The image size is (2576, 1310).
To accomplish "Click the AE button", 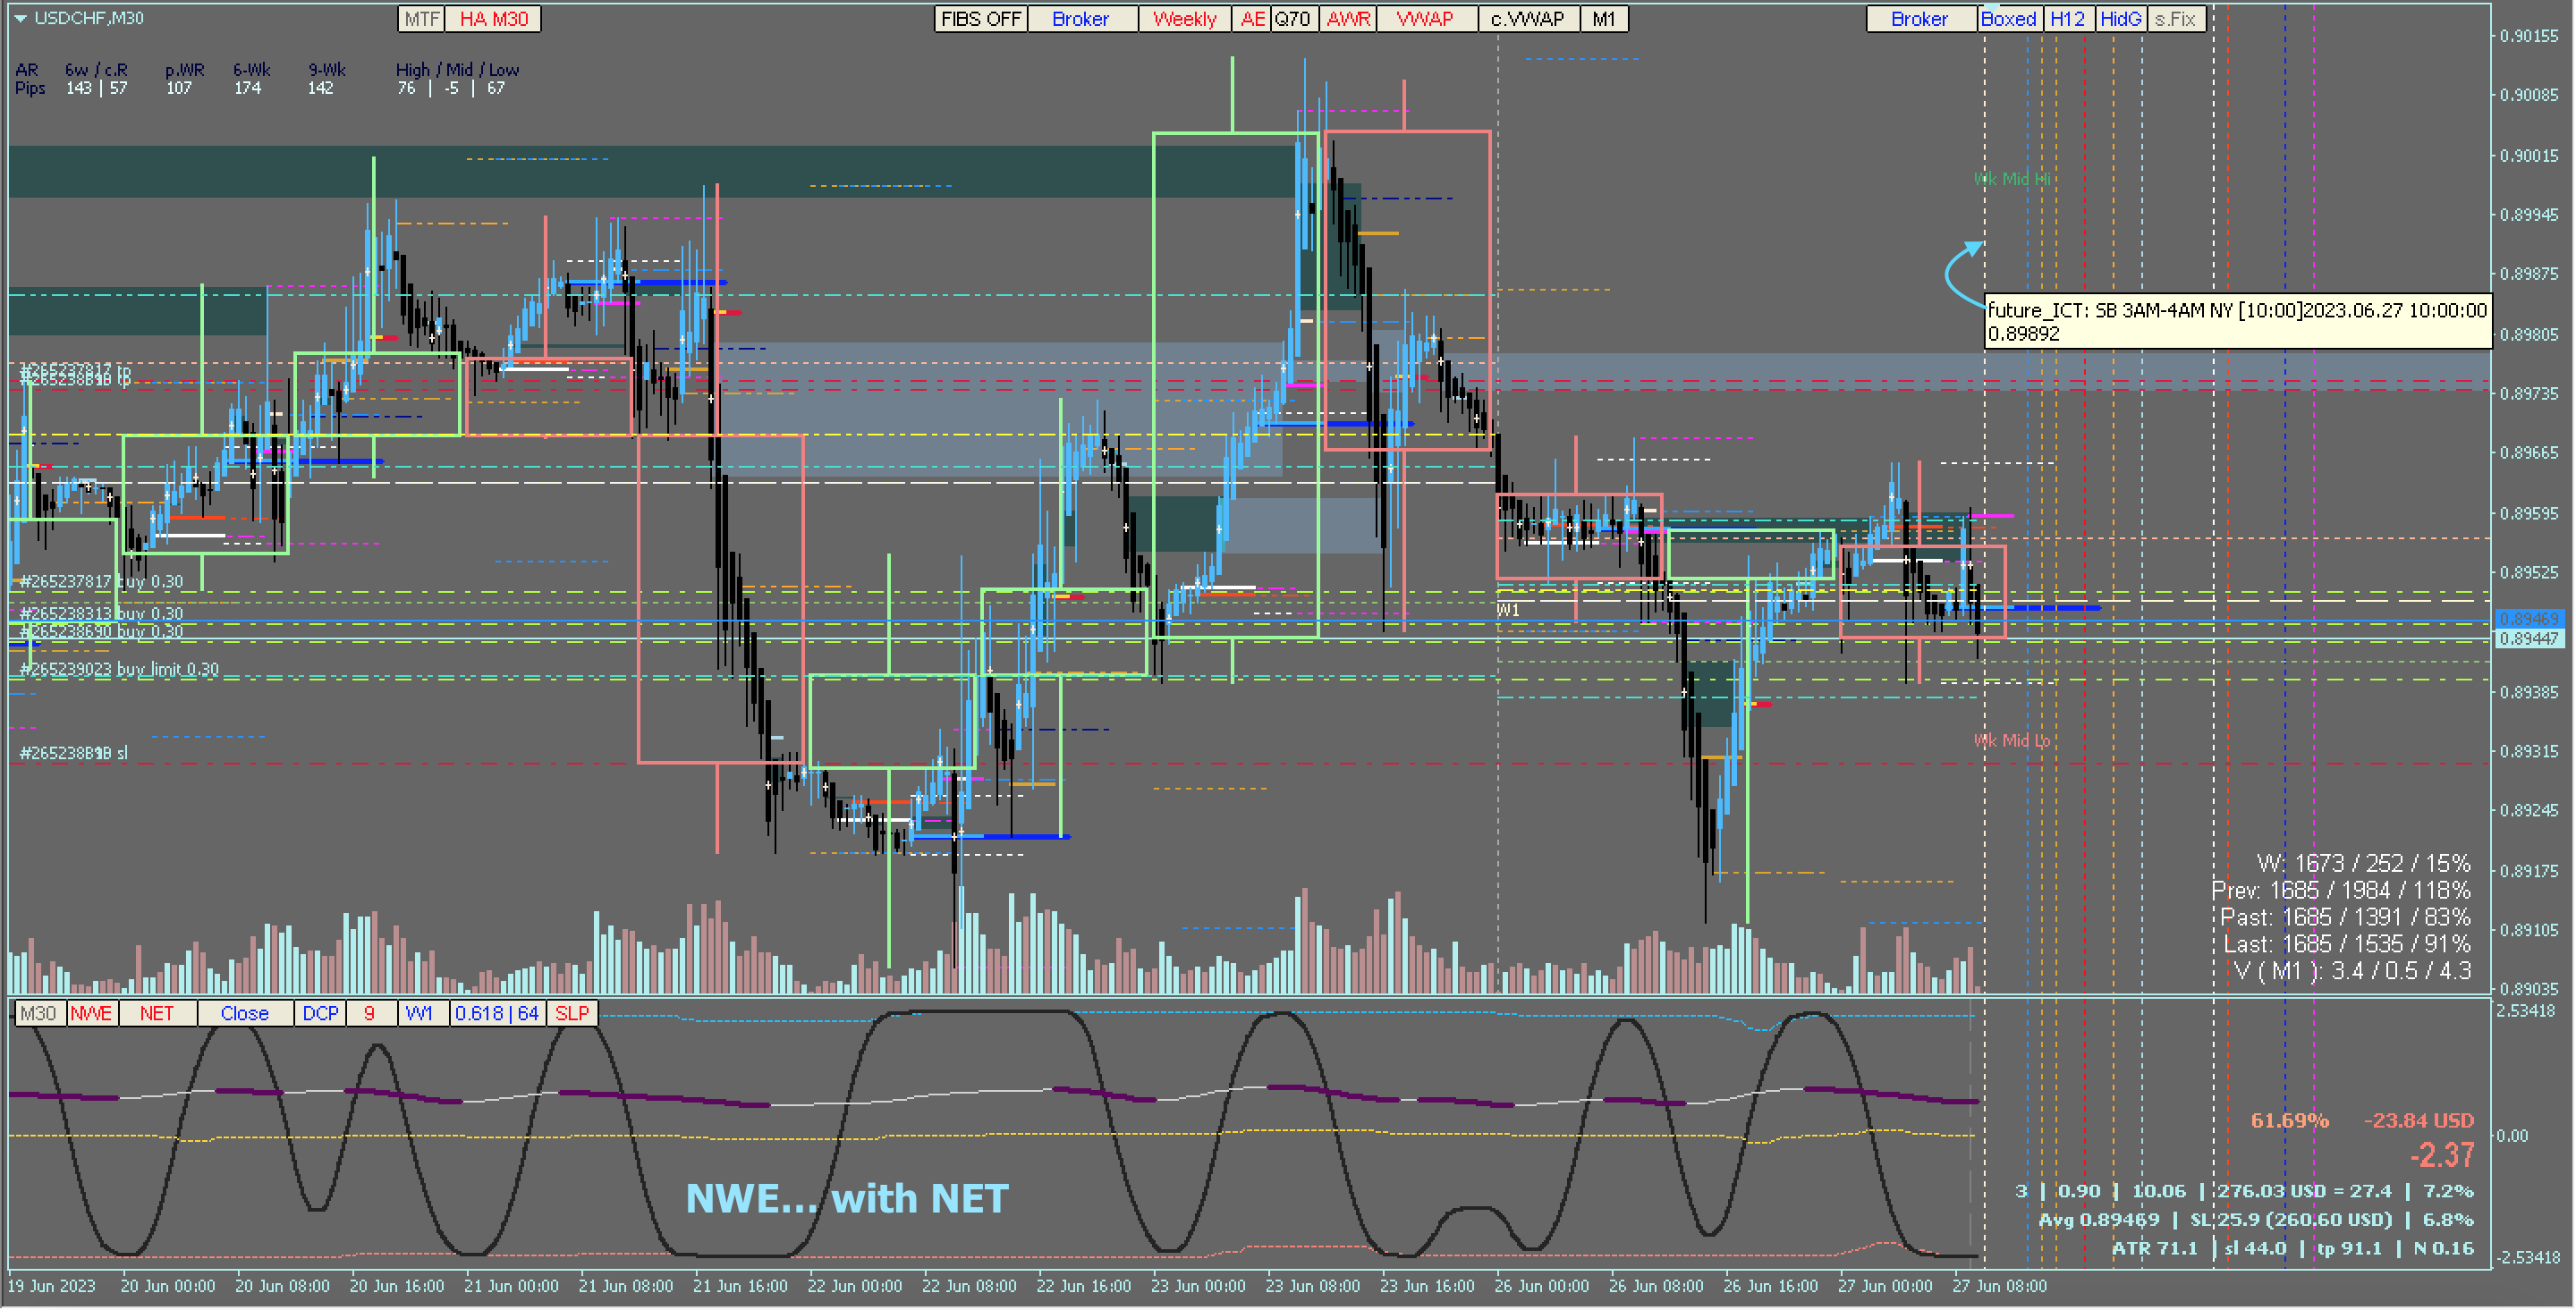I will pos(1252,19).
